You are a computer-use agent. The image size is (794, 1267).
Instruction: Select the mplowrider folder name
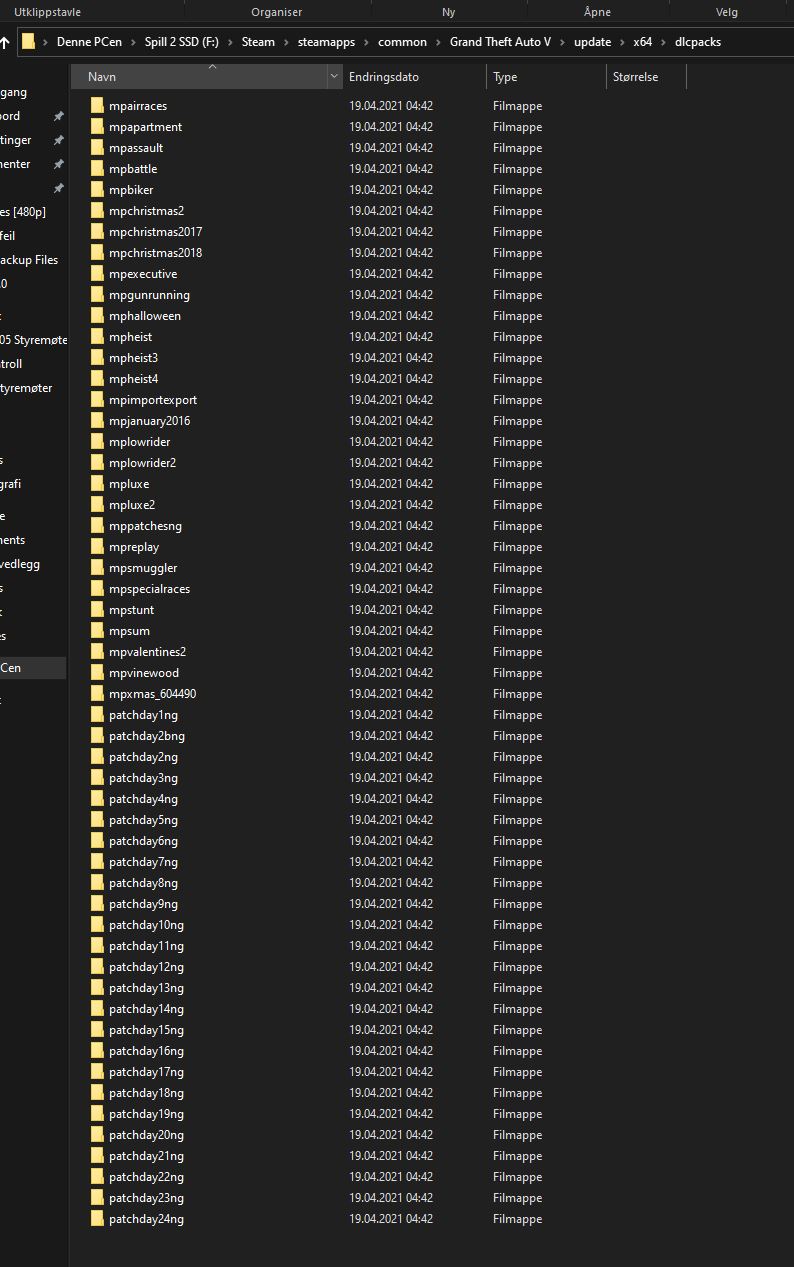pos(139,442)
